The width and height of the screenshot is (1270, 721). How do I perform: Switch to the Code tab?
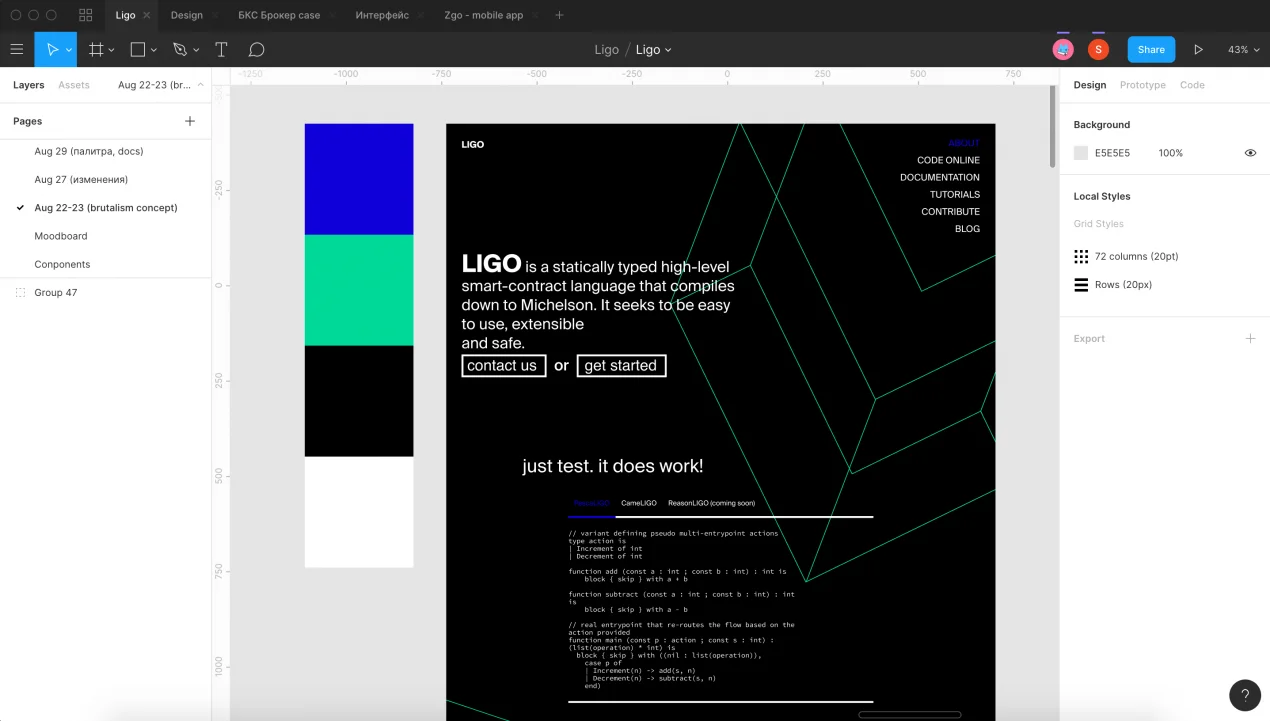(1192, 85)
